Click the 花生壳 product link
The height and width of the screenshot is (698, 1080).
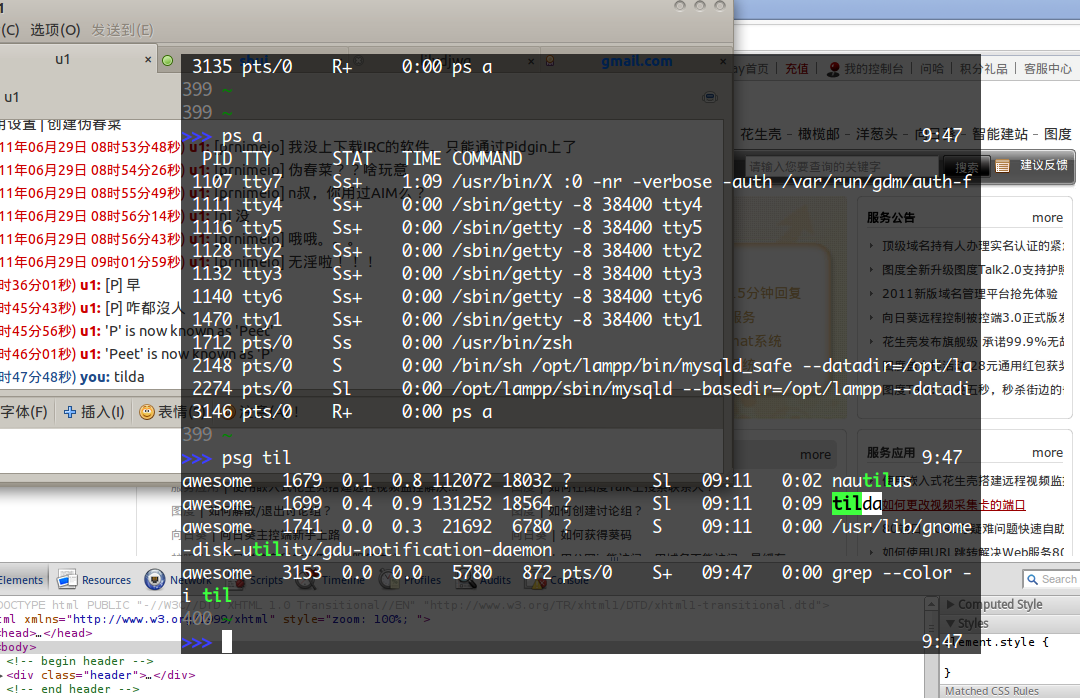pyautogui.click(x=762, y=134)
